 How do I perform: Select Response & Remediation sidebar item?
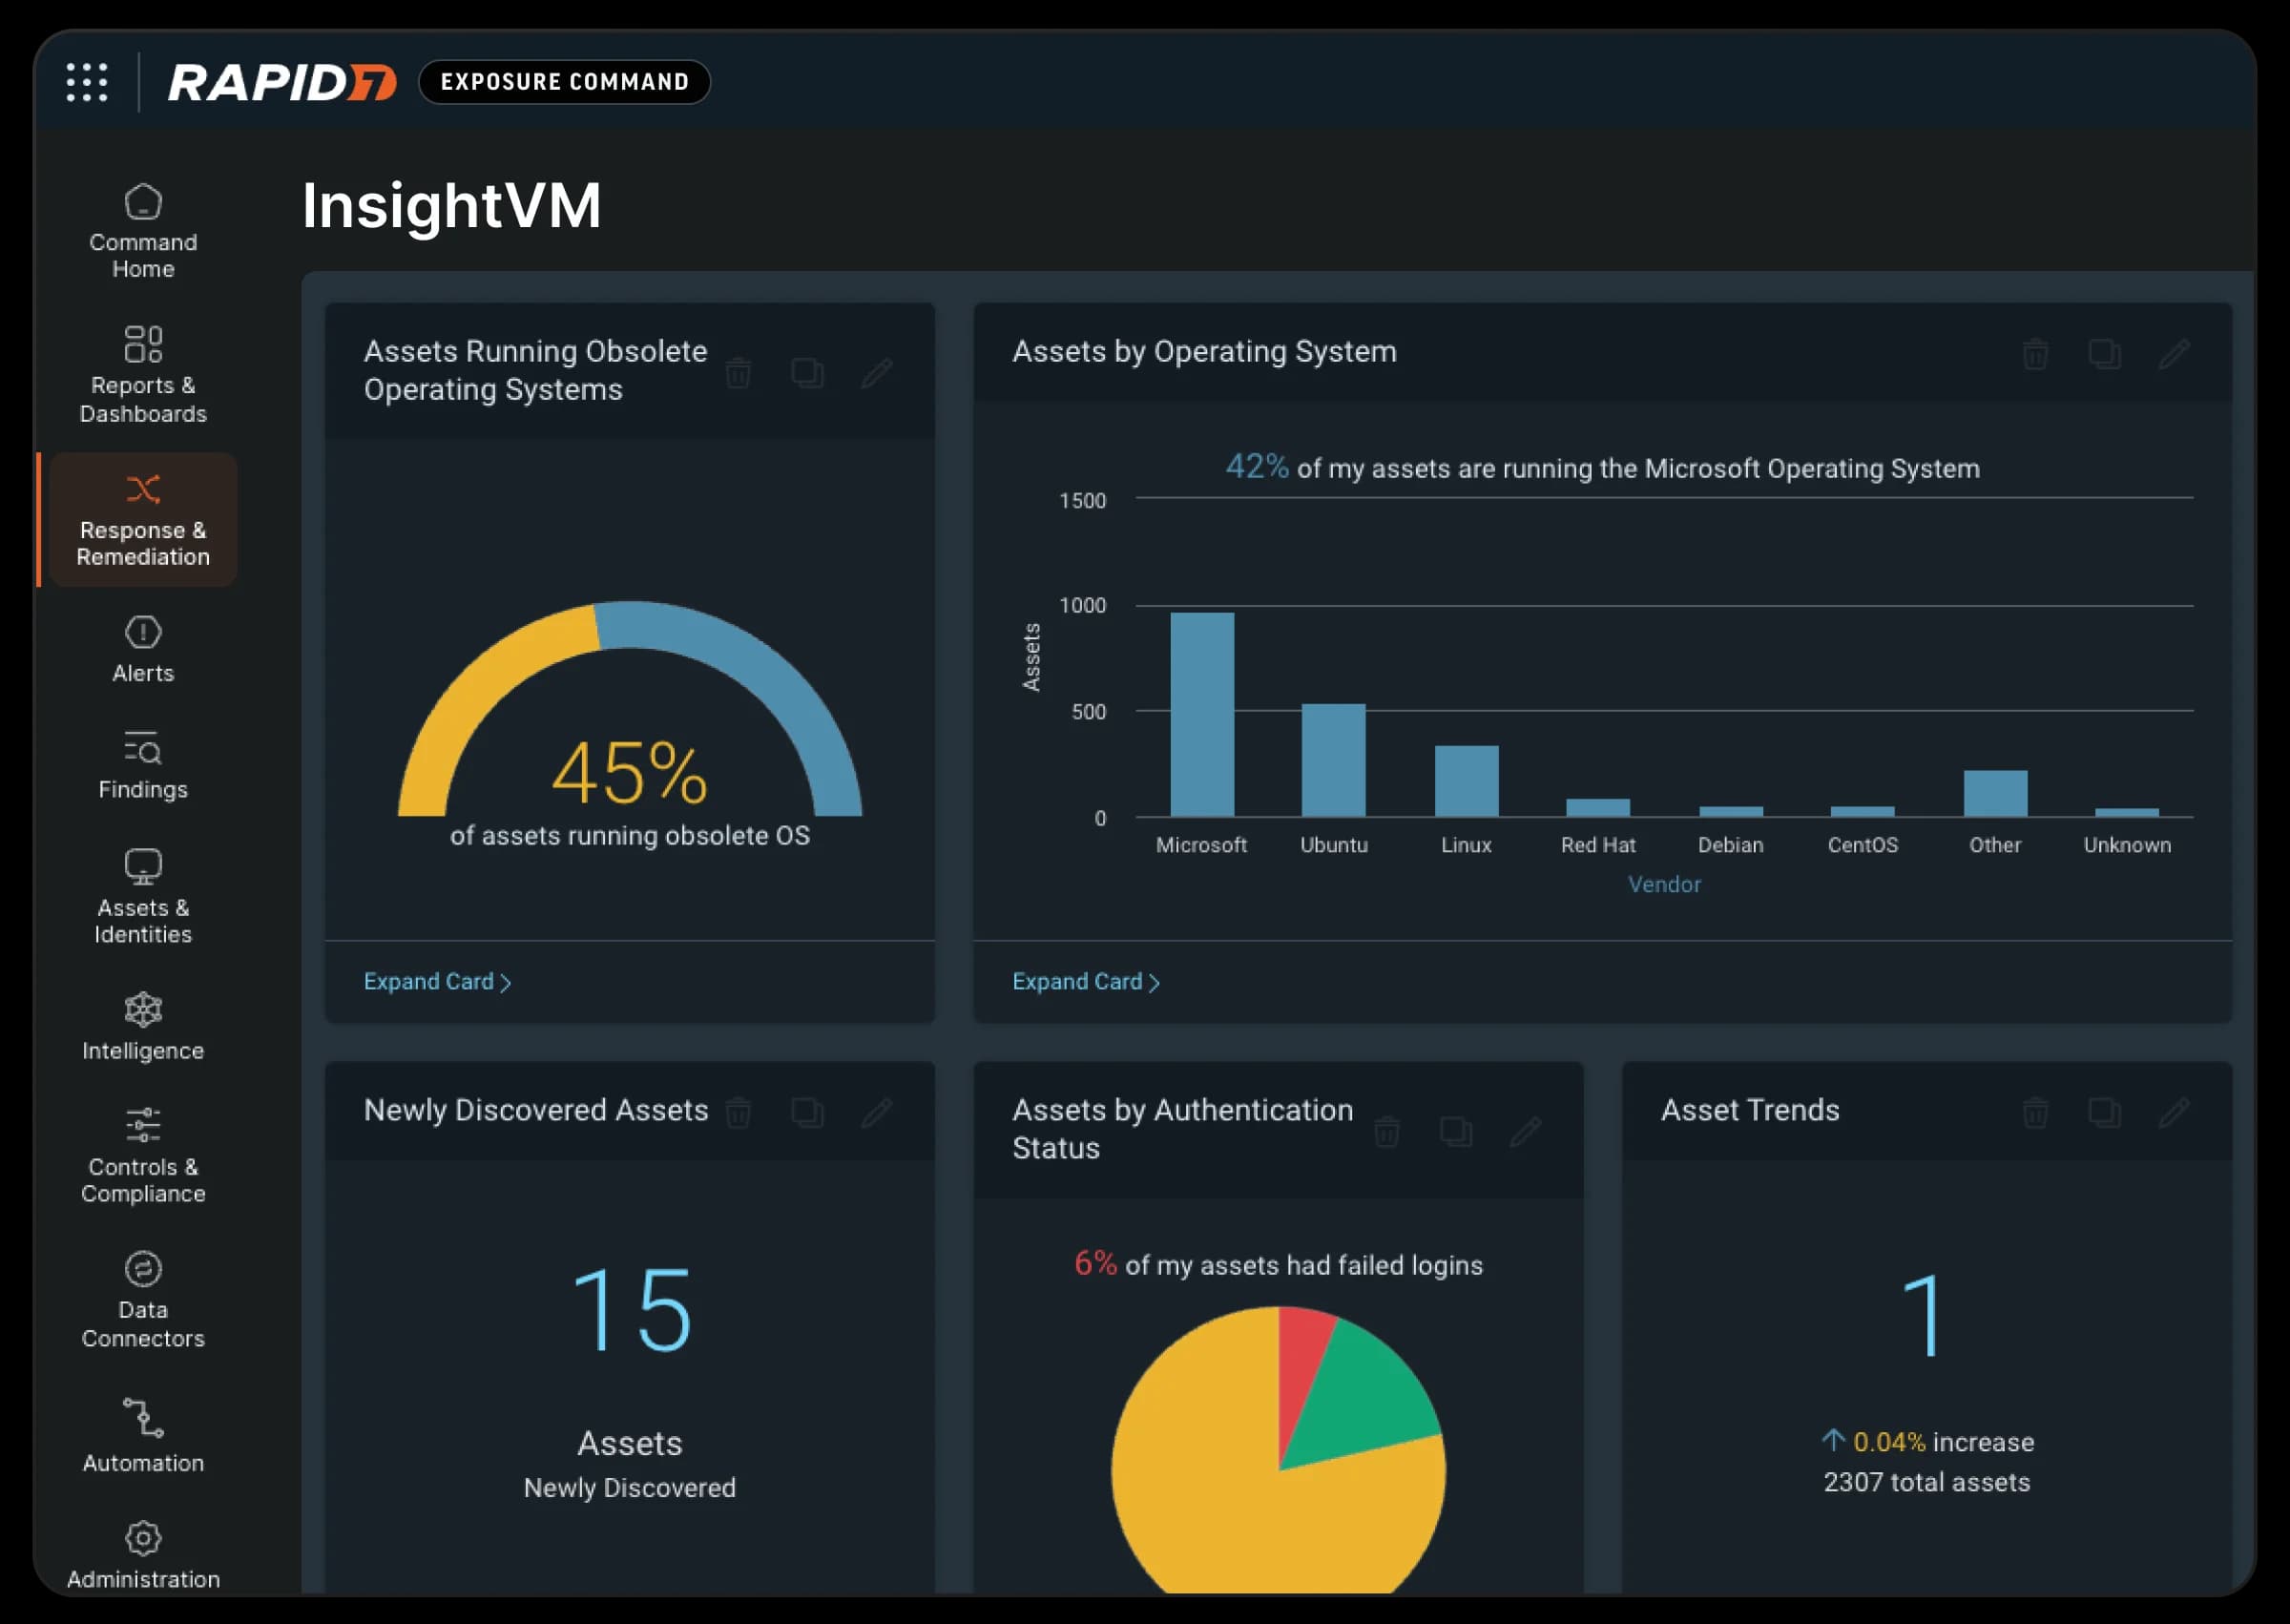coord(143,519)
